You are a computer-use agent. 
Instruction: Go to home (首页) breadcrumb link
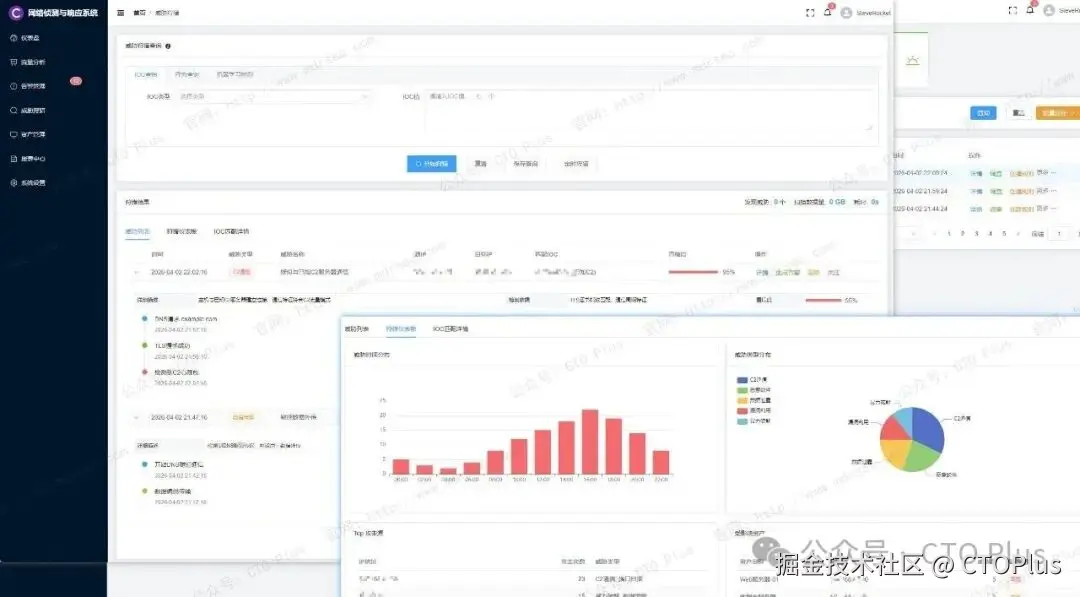pyautogui.click(x=139, y=12)
